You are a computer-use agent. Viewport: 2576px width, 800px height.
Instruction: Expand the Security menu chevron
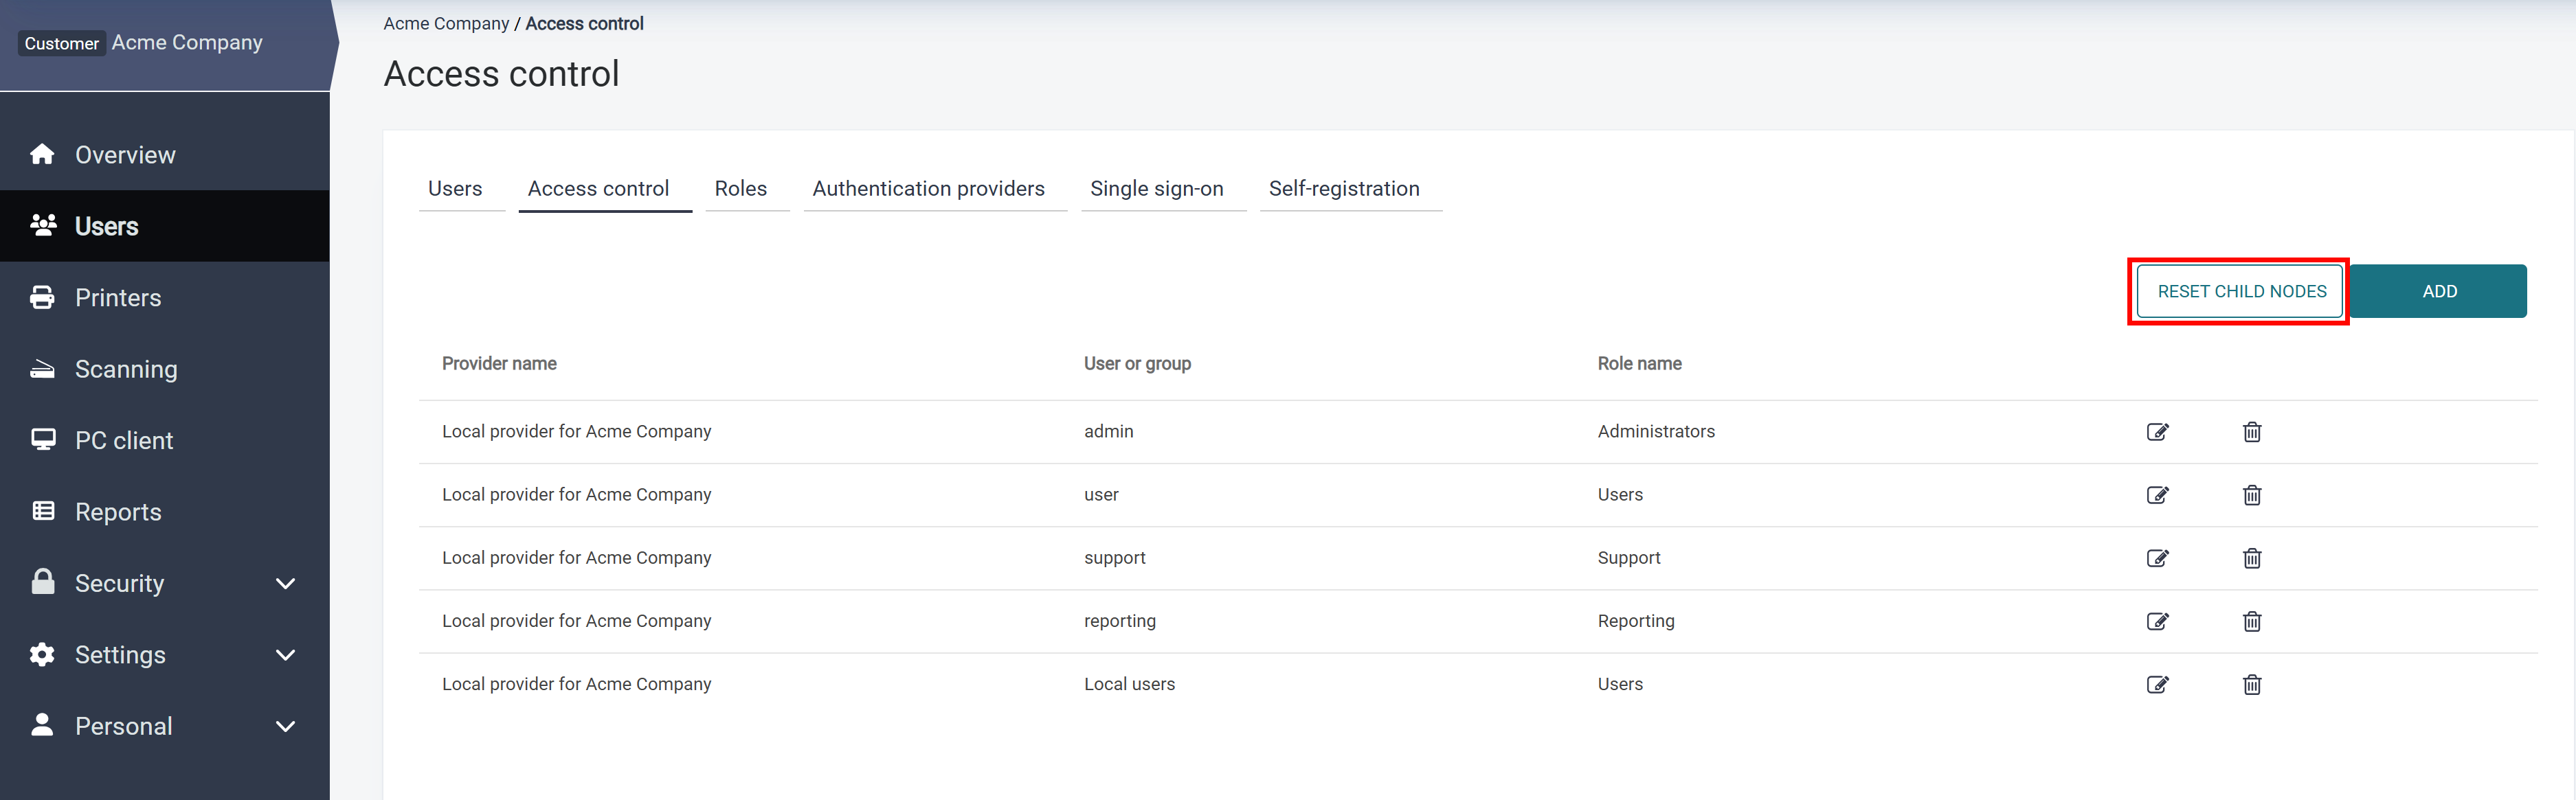coord(285,583)
